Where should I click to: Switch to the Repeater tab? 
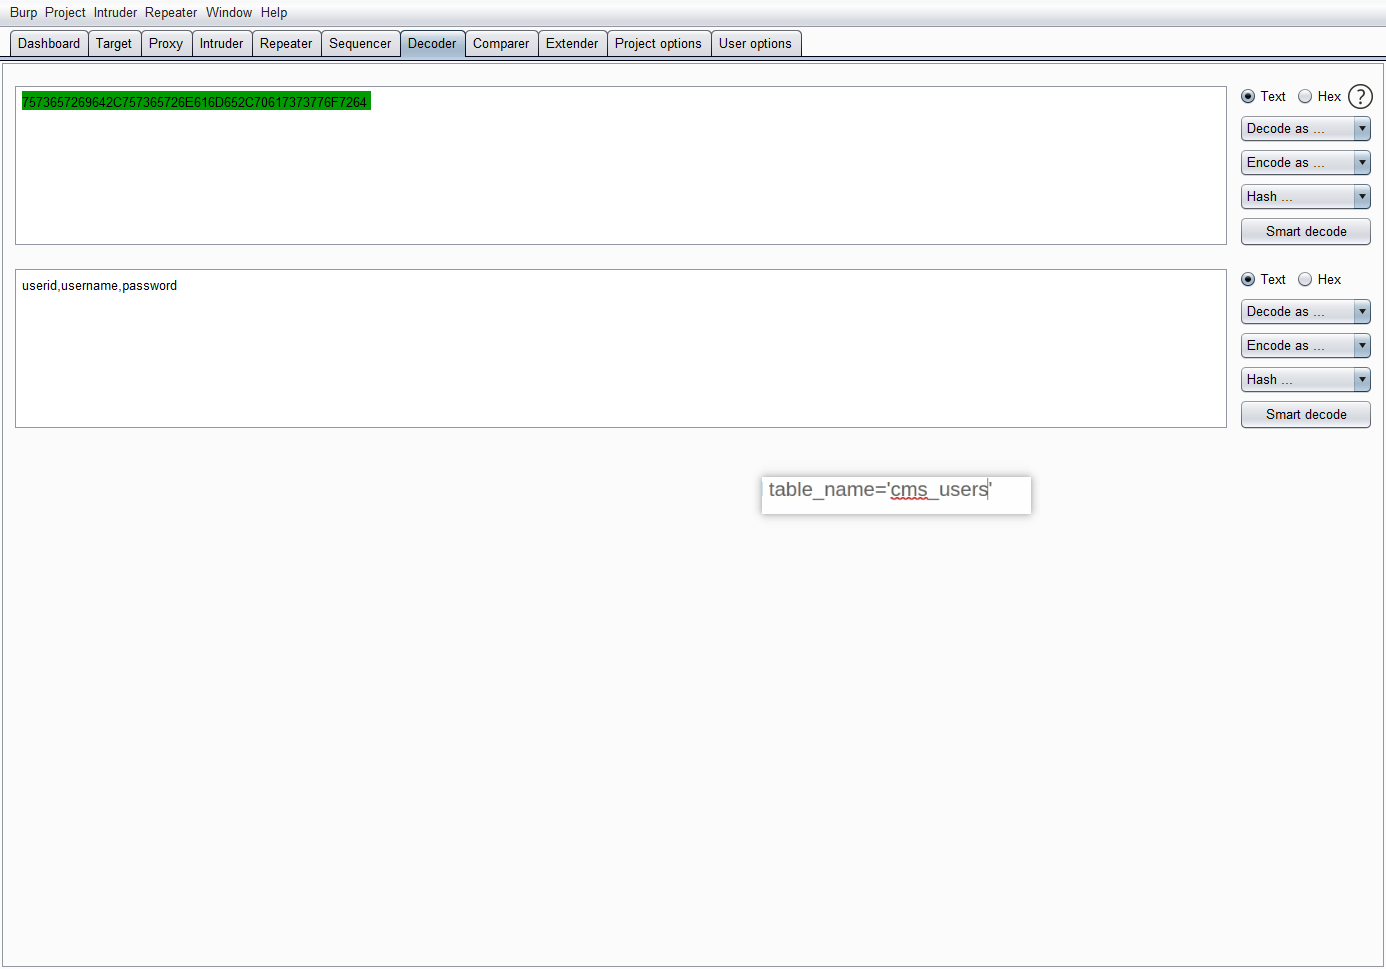(286, 44)
